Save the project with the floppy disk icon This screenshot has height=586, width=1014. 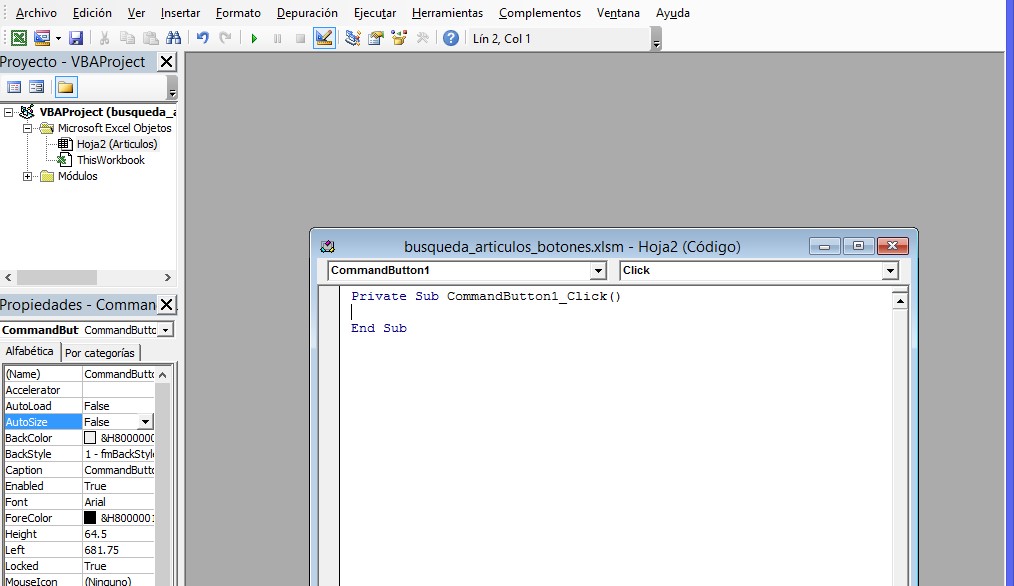(76, 38)
